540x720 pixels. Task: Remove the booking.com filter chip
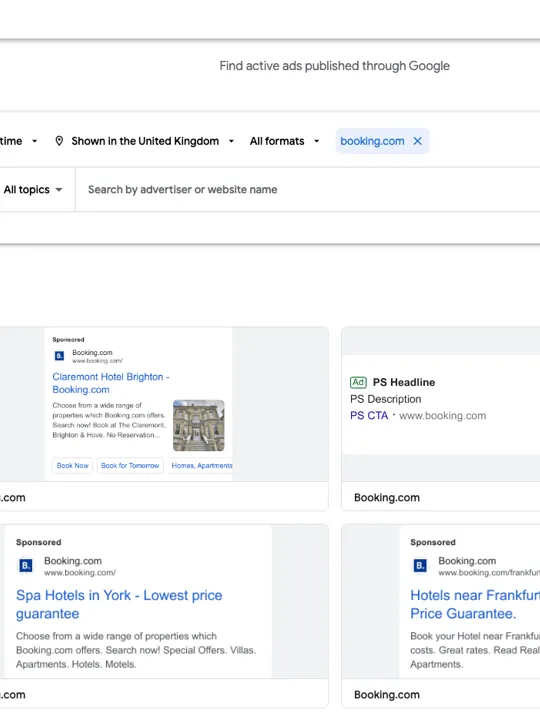tap(417, 141)
